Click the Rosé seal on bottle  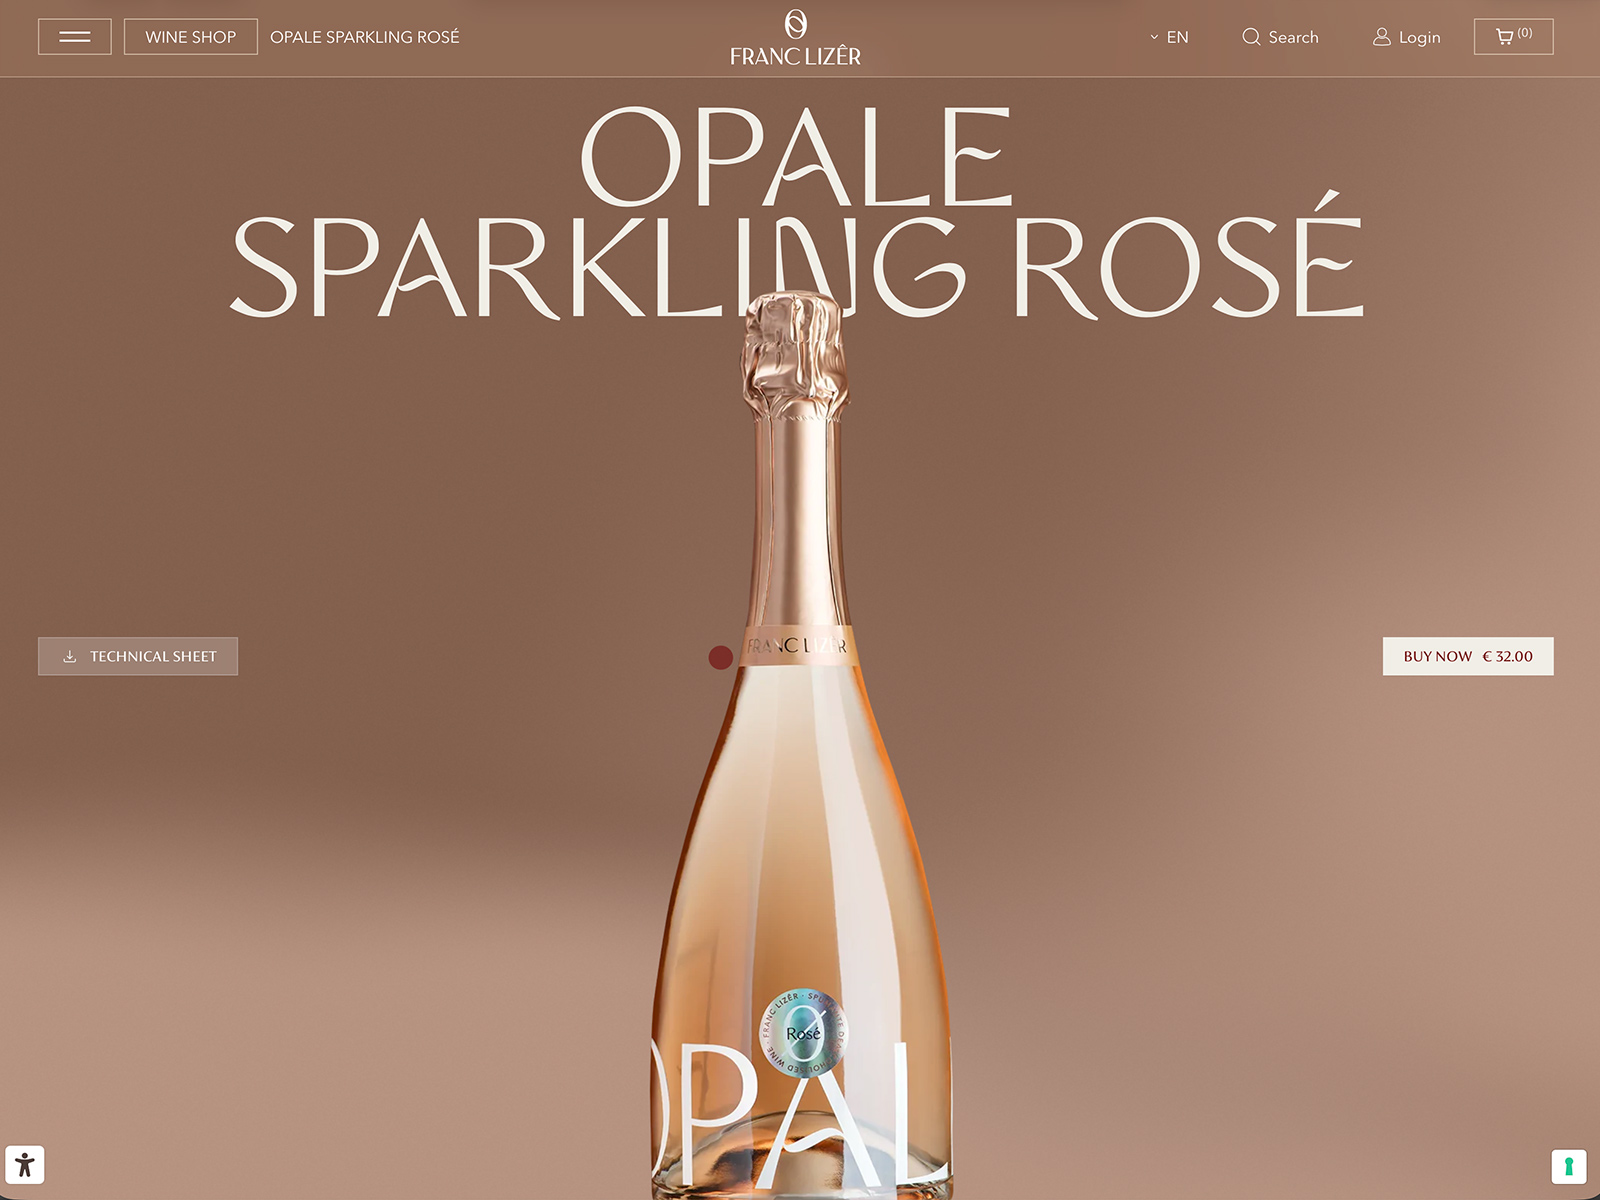point(803,1033)
